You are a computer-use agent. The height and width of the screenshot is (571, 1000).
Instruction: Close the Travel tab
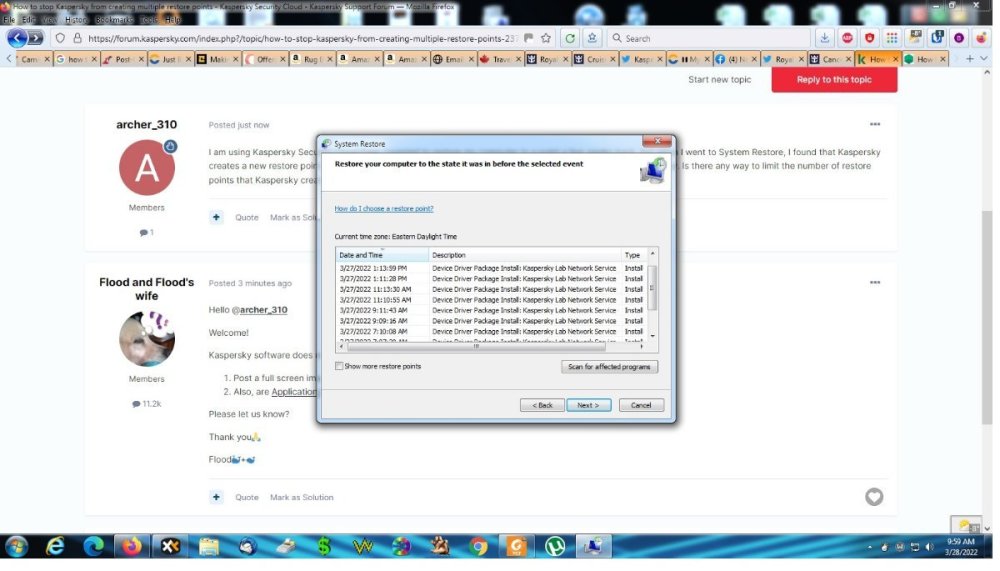coord(518,59)
